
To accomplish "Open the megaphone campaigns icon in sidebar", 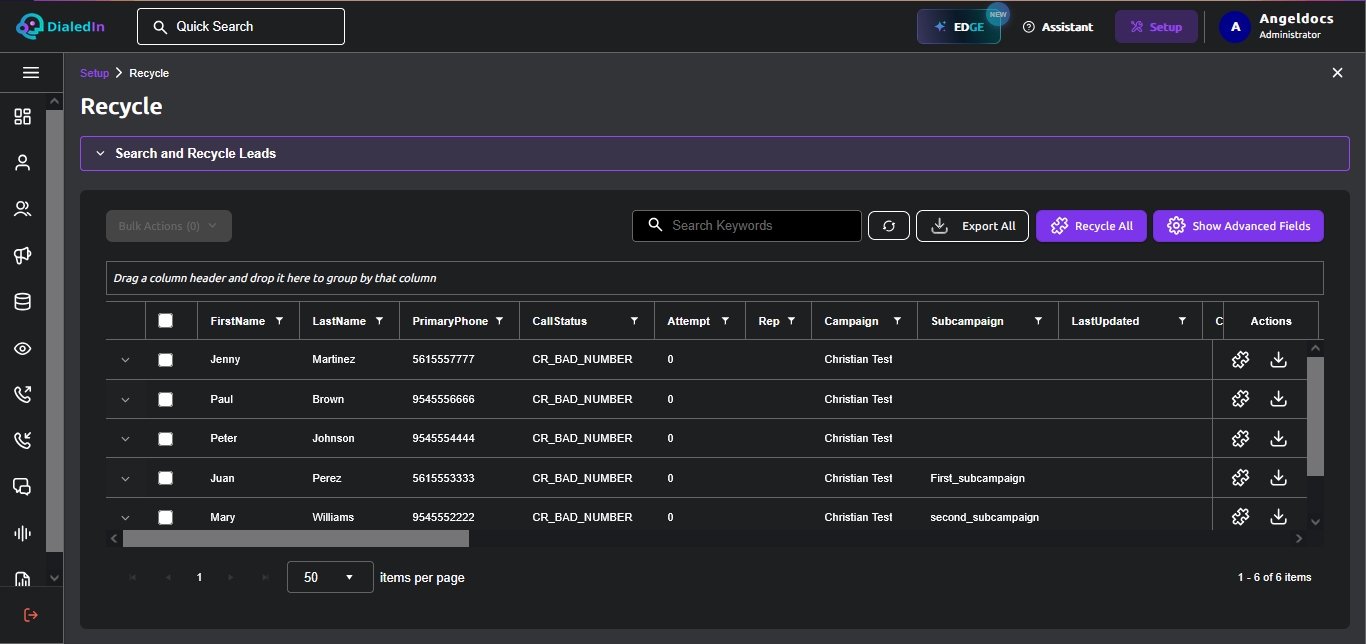I will point(23,256).
